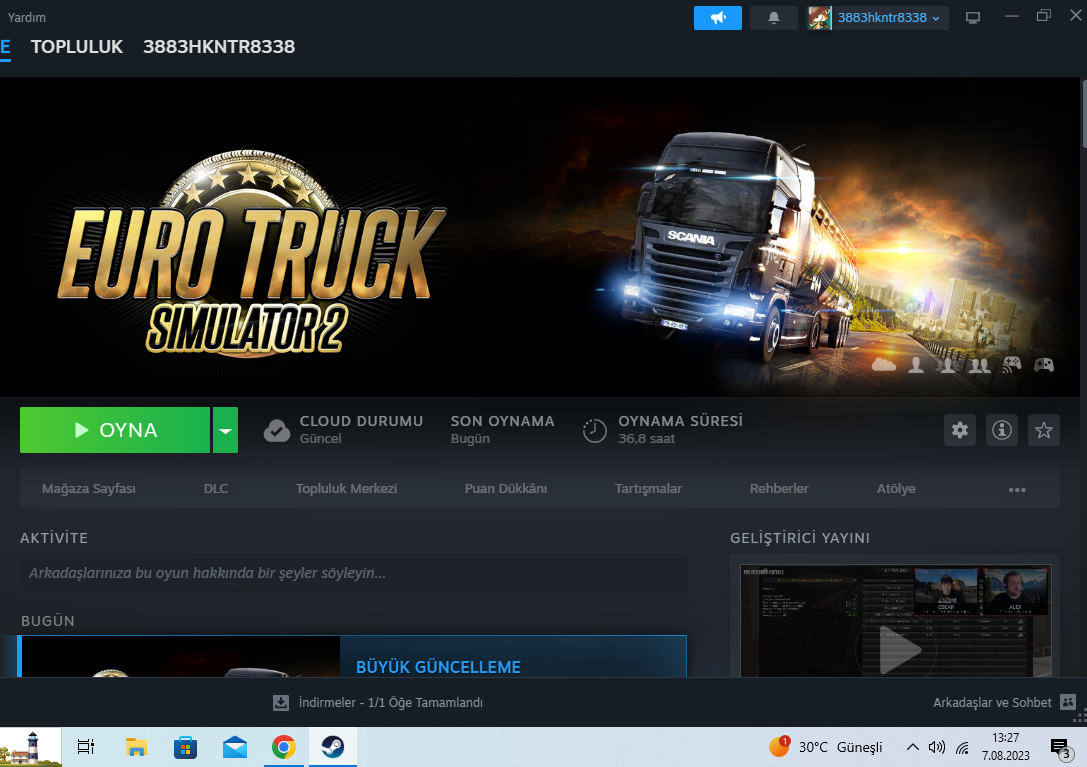Switch to Chrome on taskbar
Image resolution: width=1087 pixels, height=767 pixels.
(284, 747)
